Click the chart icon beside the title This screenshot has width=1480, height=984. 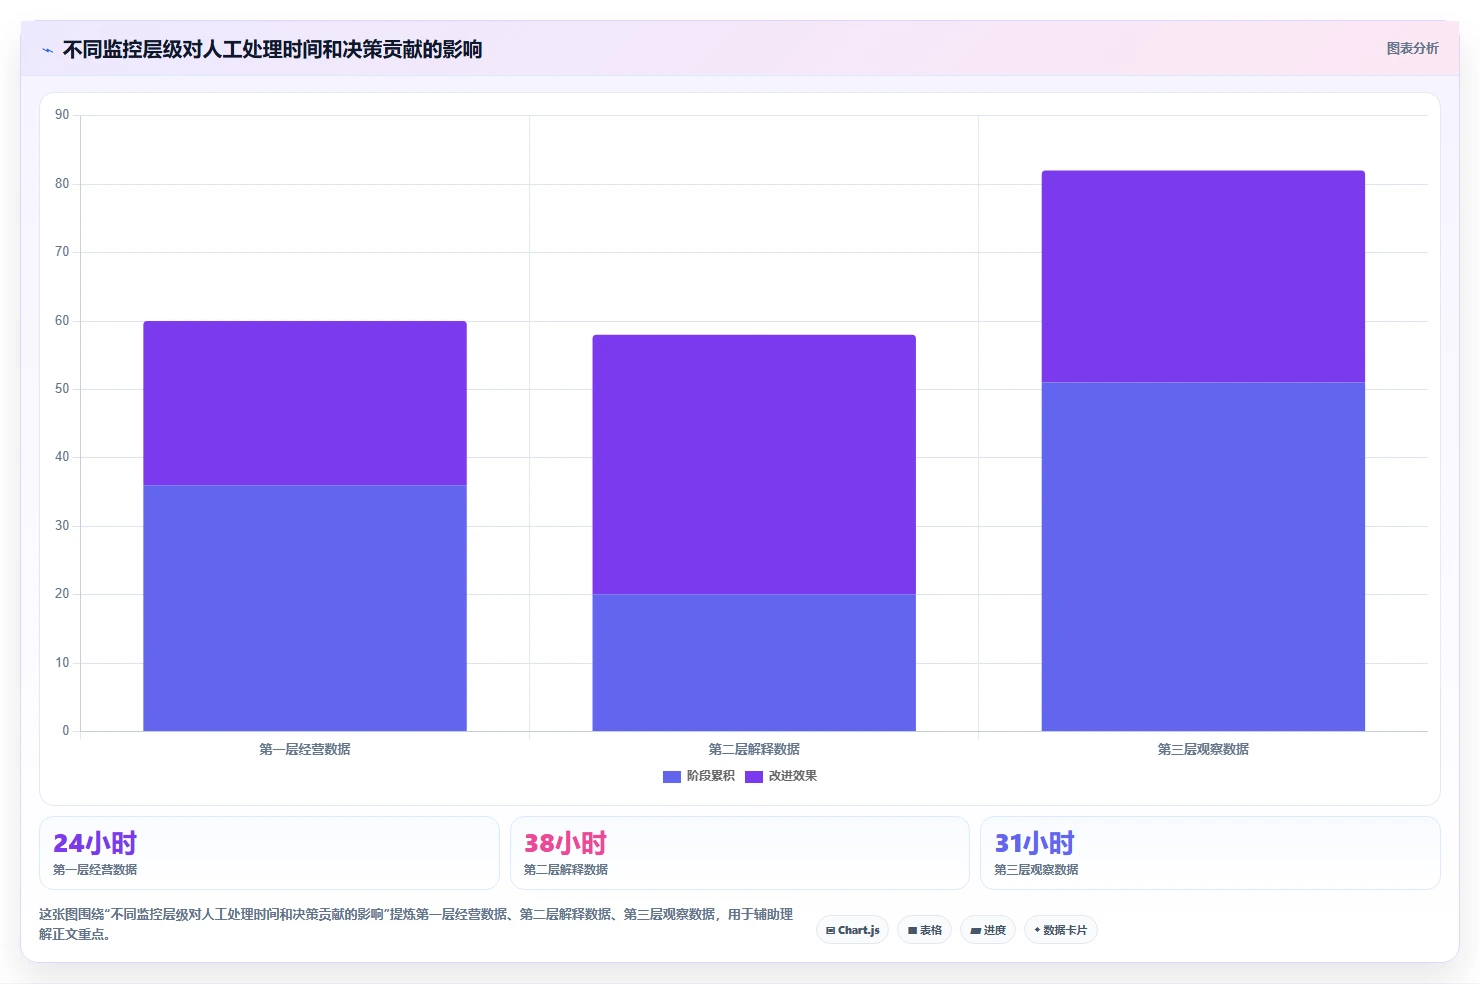point(47,50)
